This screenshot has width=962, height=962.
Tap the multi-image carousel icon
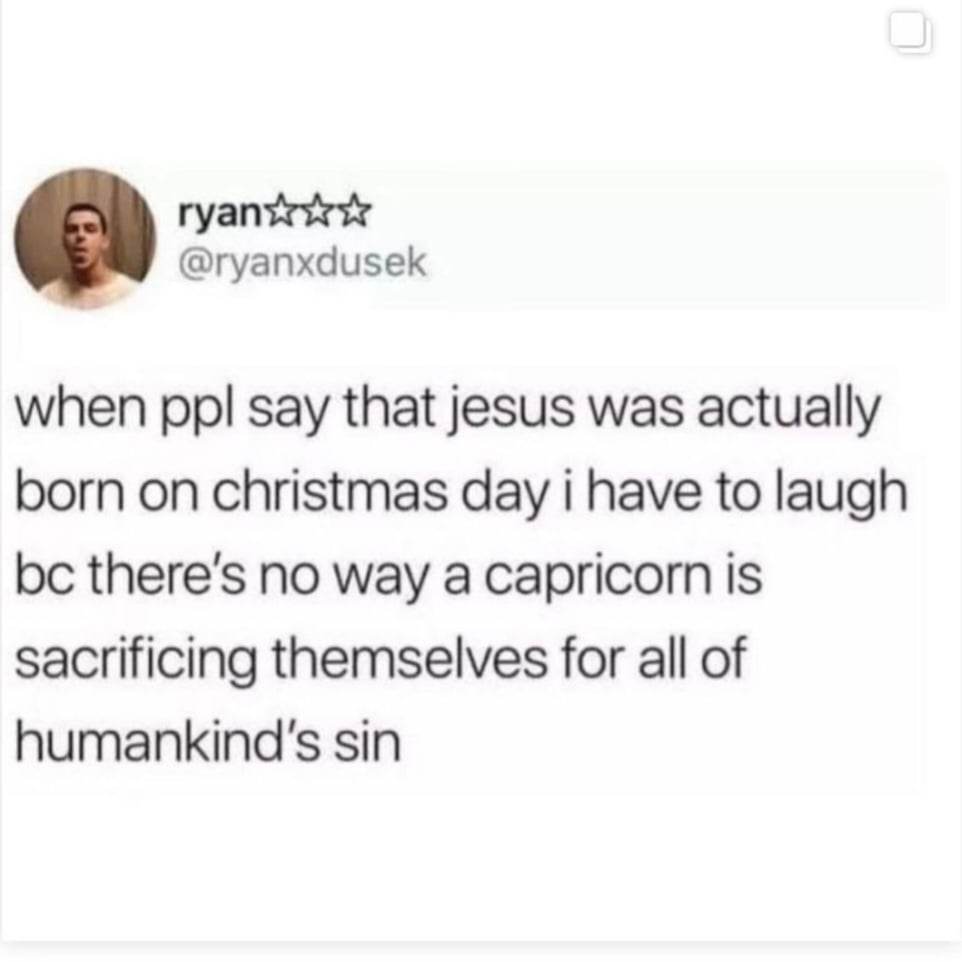912,34
